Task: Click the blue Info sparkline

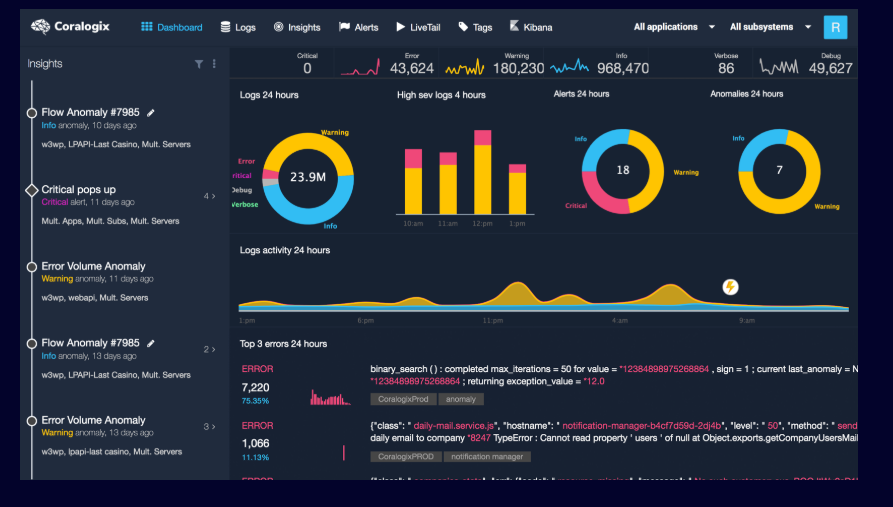Action: coord(570,67)
